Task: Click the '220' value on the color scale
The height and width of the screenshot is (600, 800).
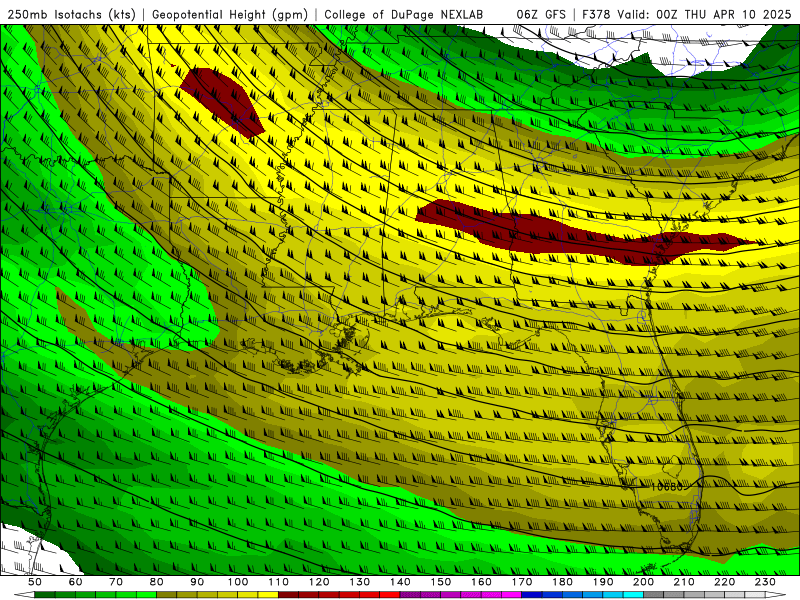Action: point(724,582)
